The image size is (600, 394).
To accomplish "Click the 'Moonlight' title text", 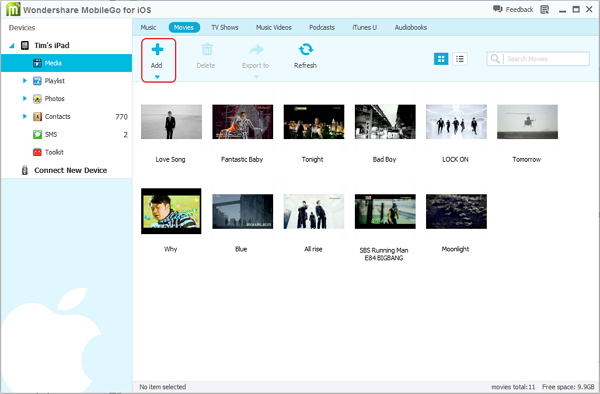I will [455, 249].
